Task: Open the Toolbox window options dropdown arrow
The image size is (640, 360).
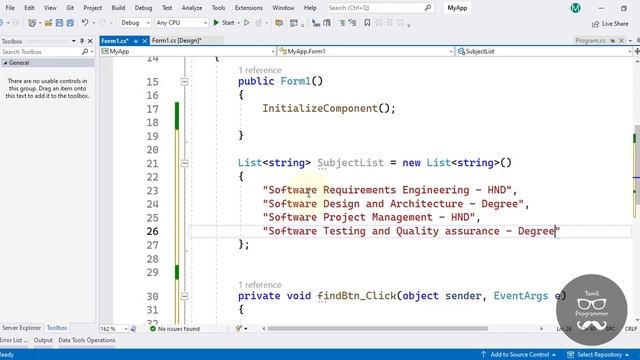Action: point(73,41)
